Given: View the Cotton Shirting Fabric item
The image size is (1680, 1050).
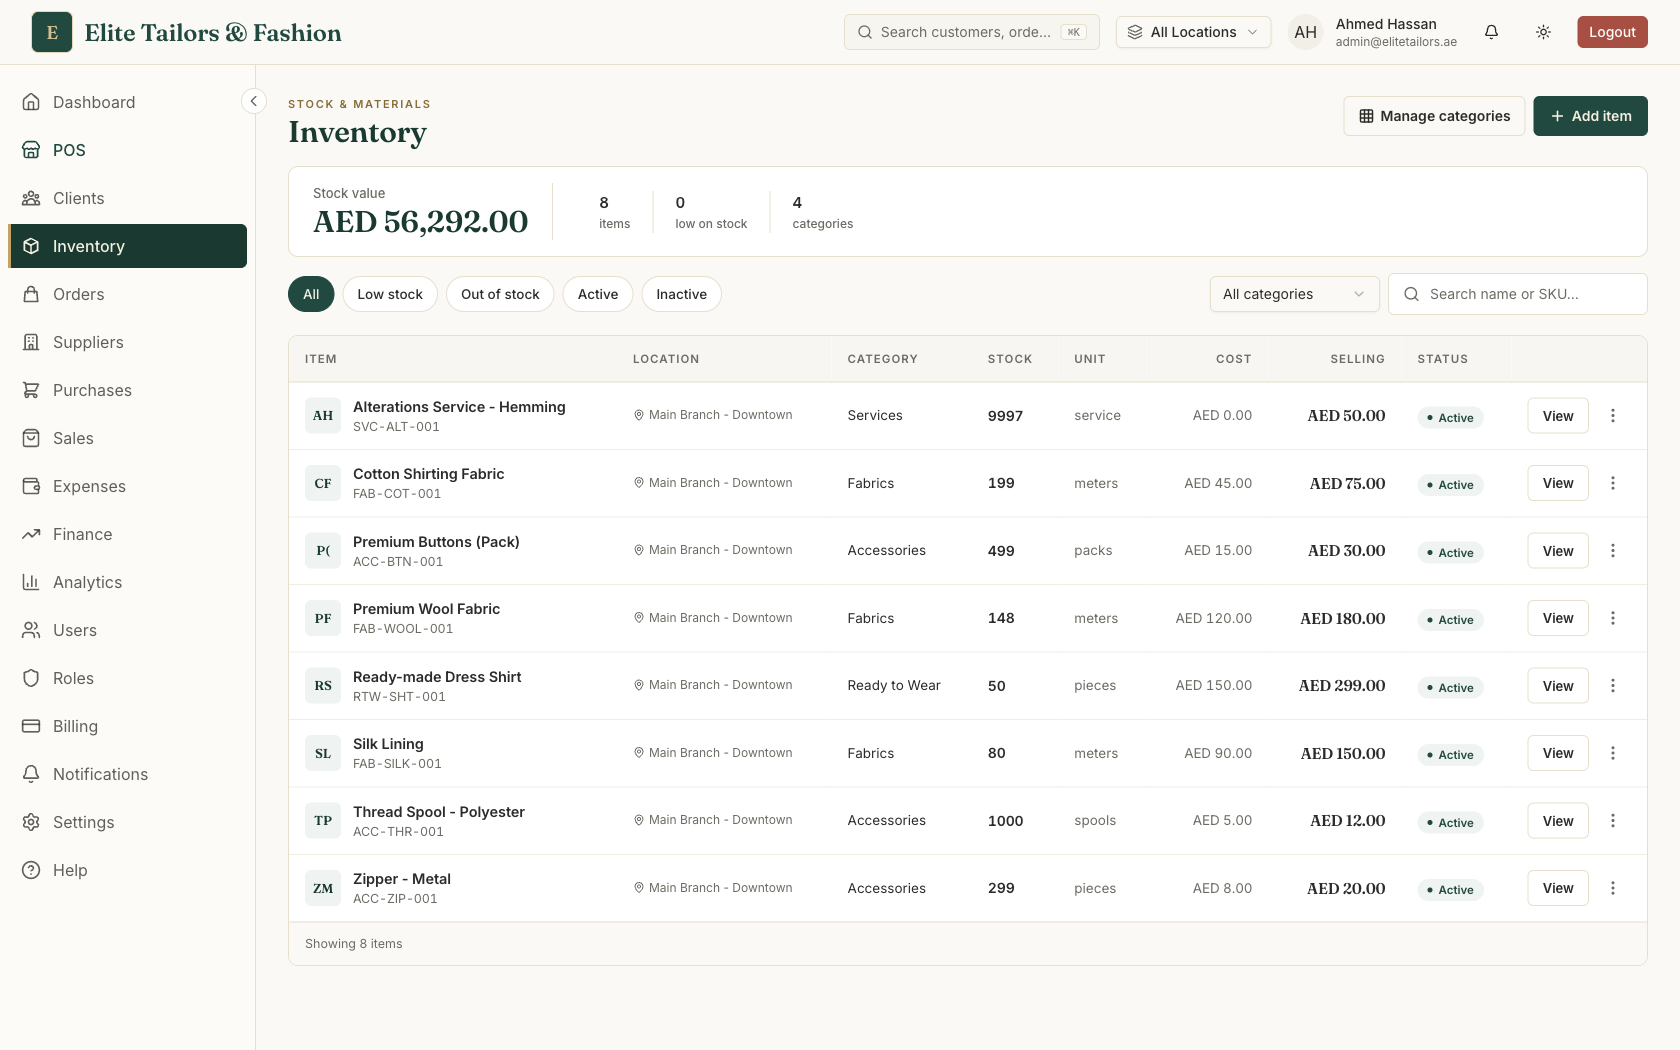Looking at the screenshot, I should pos(1558,483).
